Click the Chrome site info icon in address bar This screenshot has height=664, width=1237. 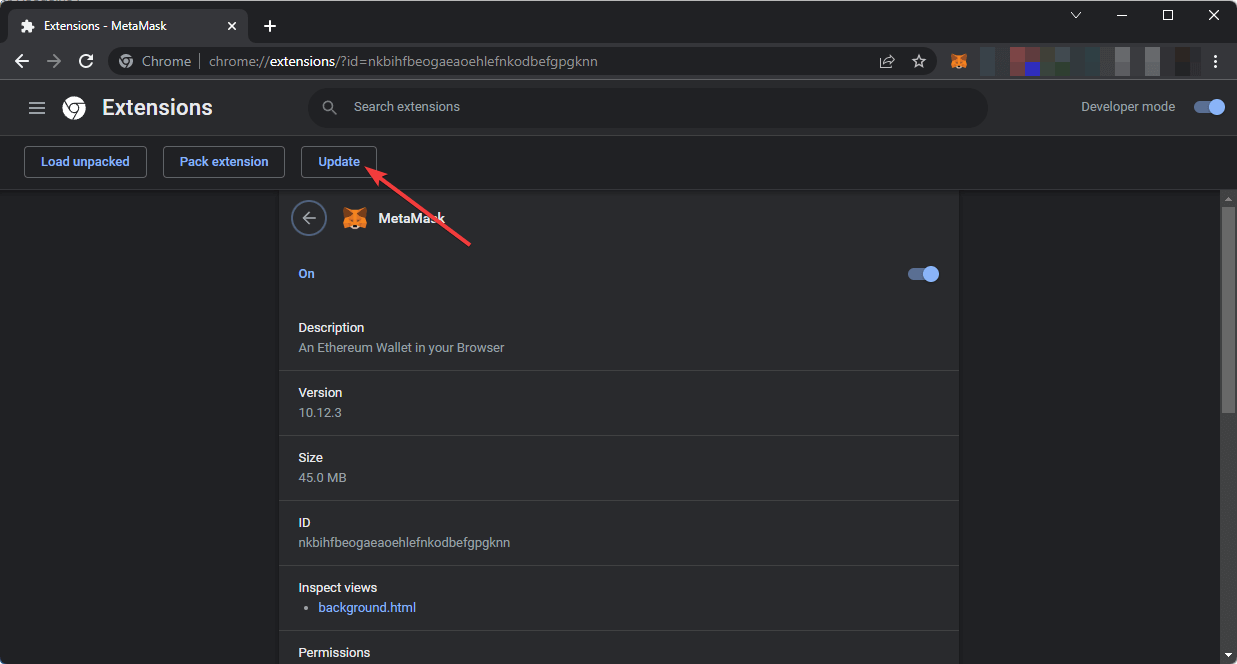(126, 61)
